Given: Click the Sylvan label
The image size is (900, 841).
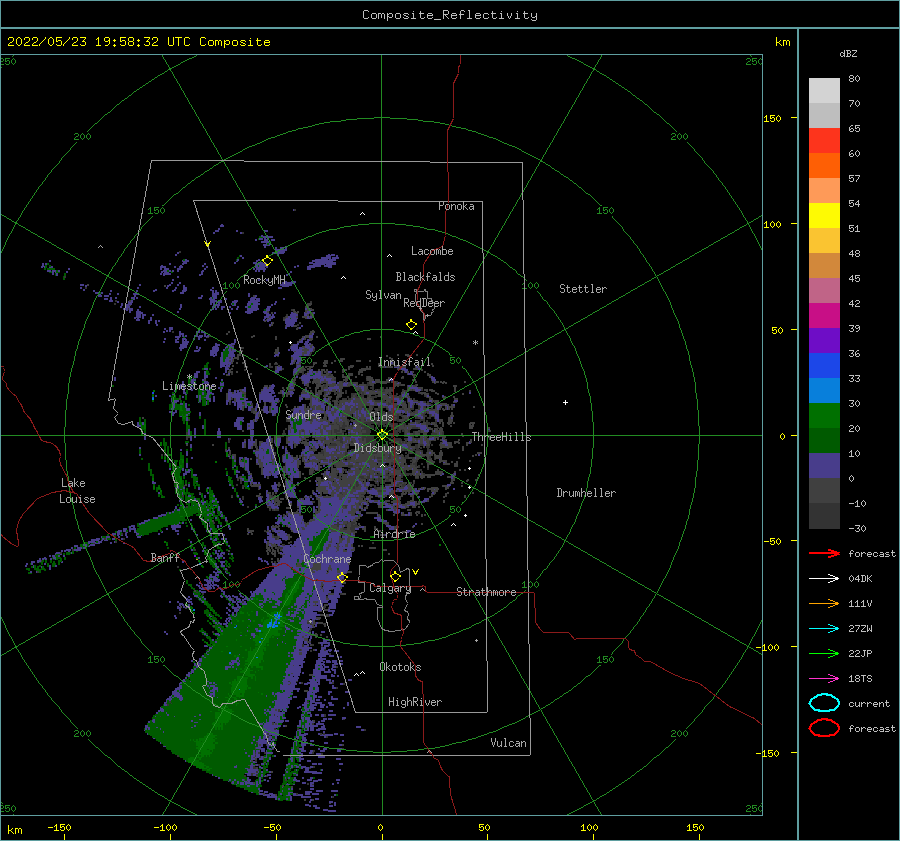Looking at the screenshot, I should (x=383, y=295).
